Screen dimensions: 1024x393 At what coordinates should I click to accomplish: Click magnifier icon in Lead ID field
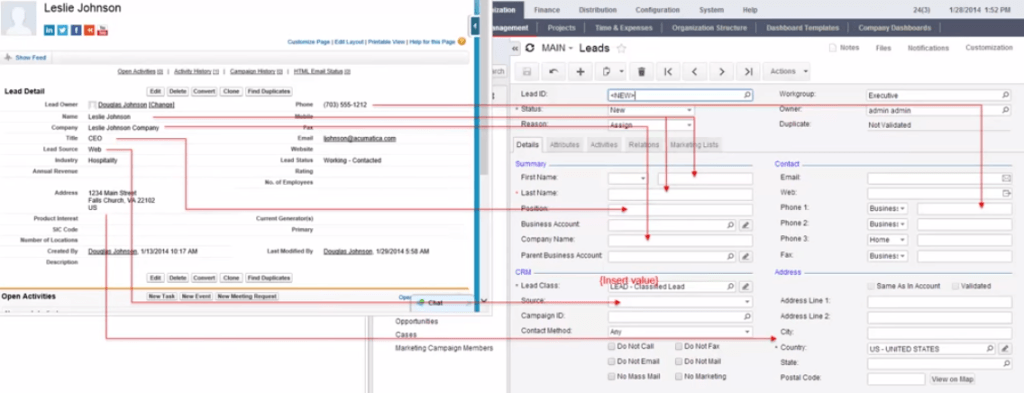[747, 95]
